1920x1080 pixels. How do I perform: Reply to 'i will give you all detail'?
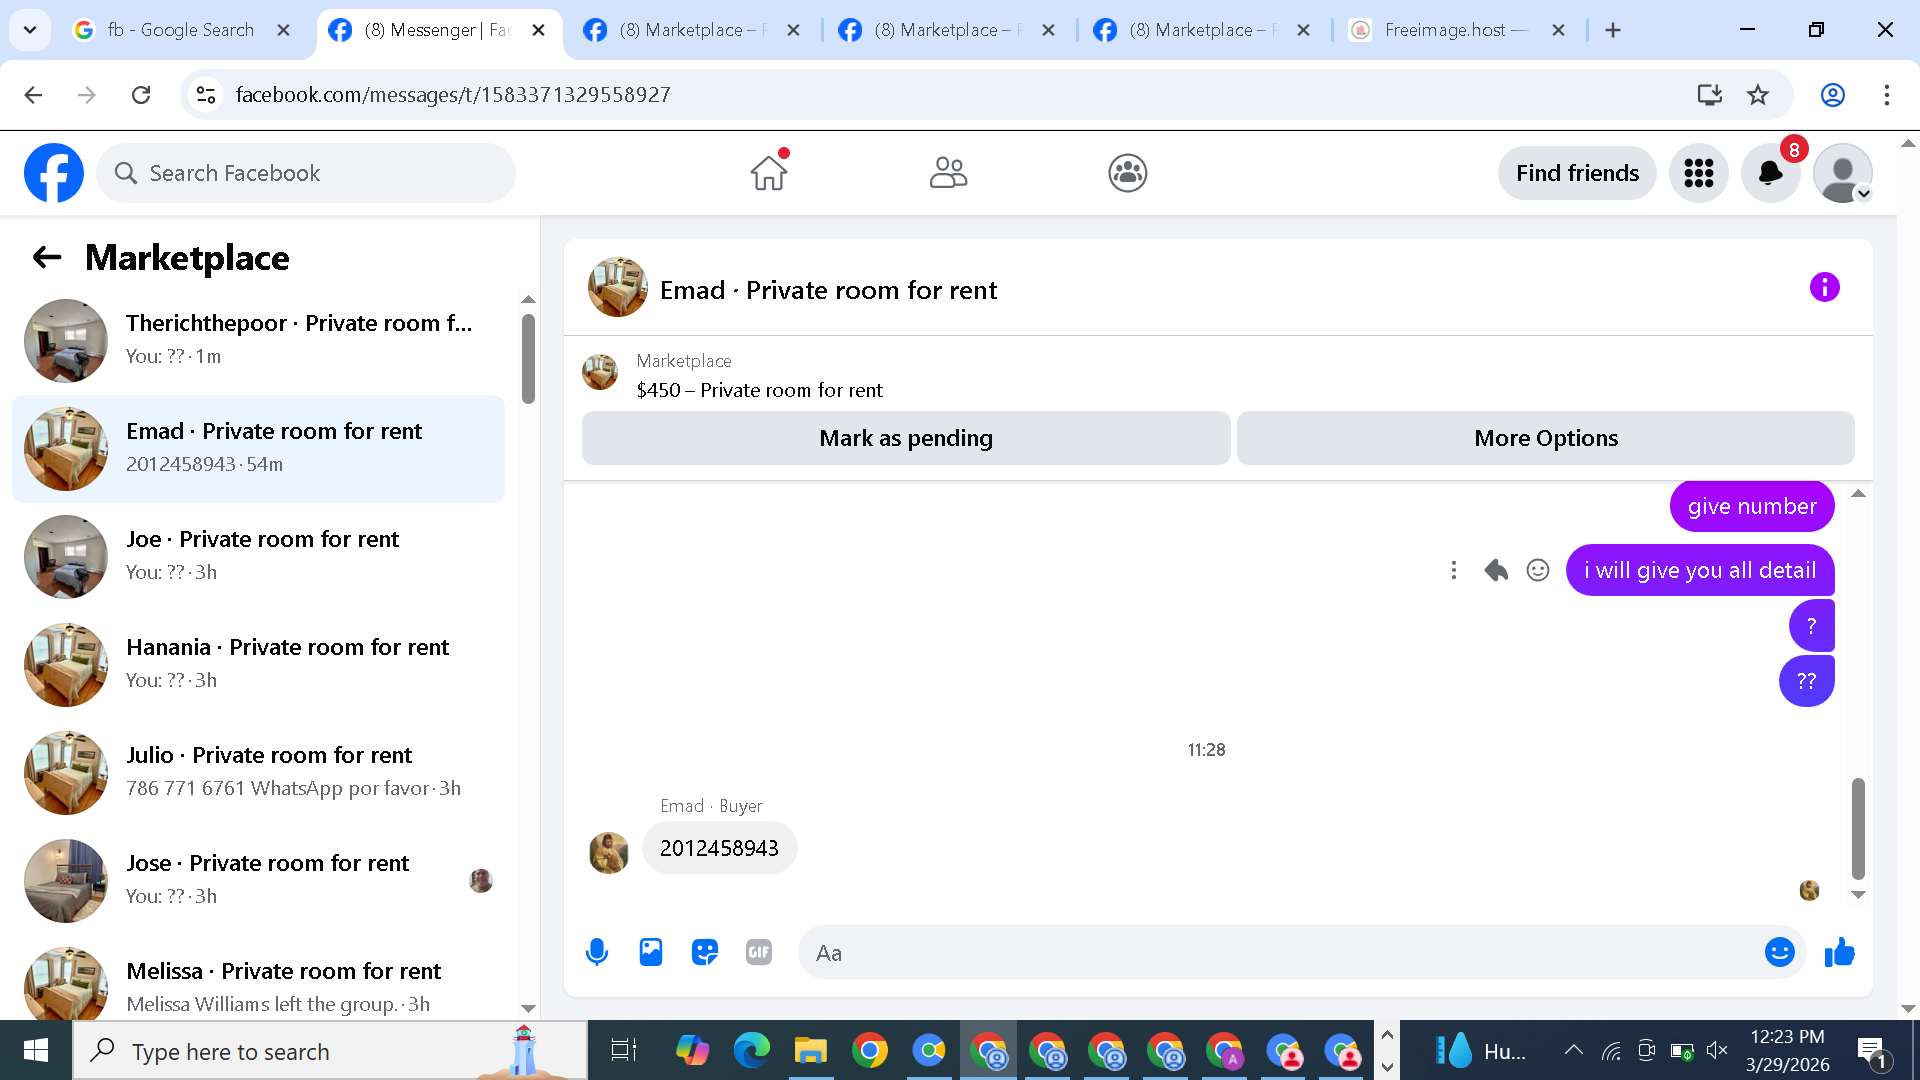click(x=1496, y=570)
